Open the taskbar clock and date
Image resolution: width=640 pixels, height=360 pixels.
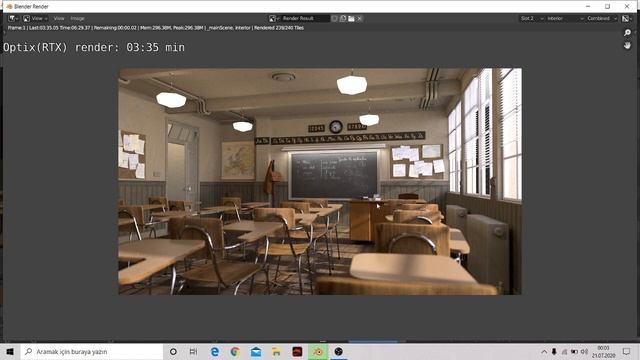pyautogui.click(x=603, y=351)
